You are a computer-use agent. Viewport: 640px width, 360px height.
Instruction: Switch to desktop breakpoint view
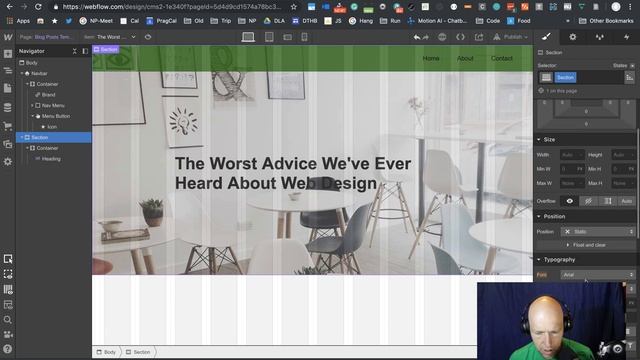(248, 37)
